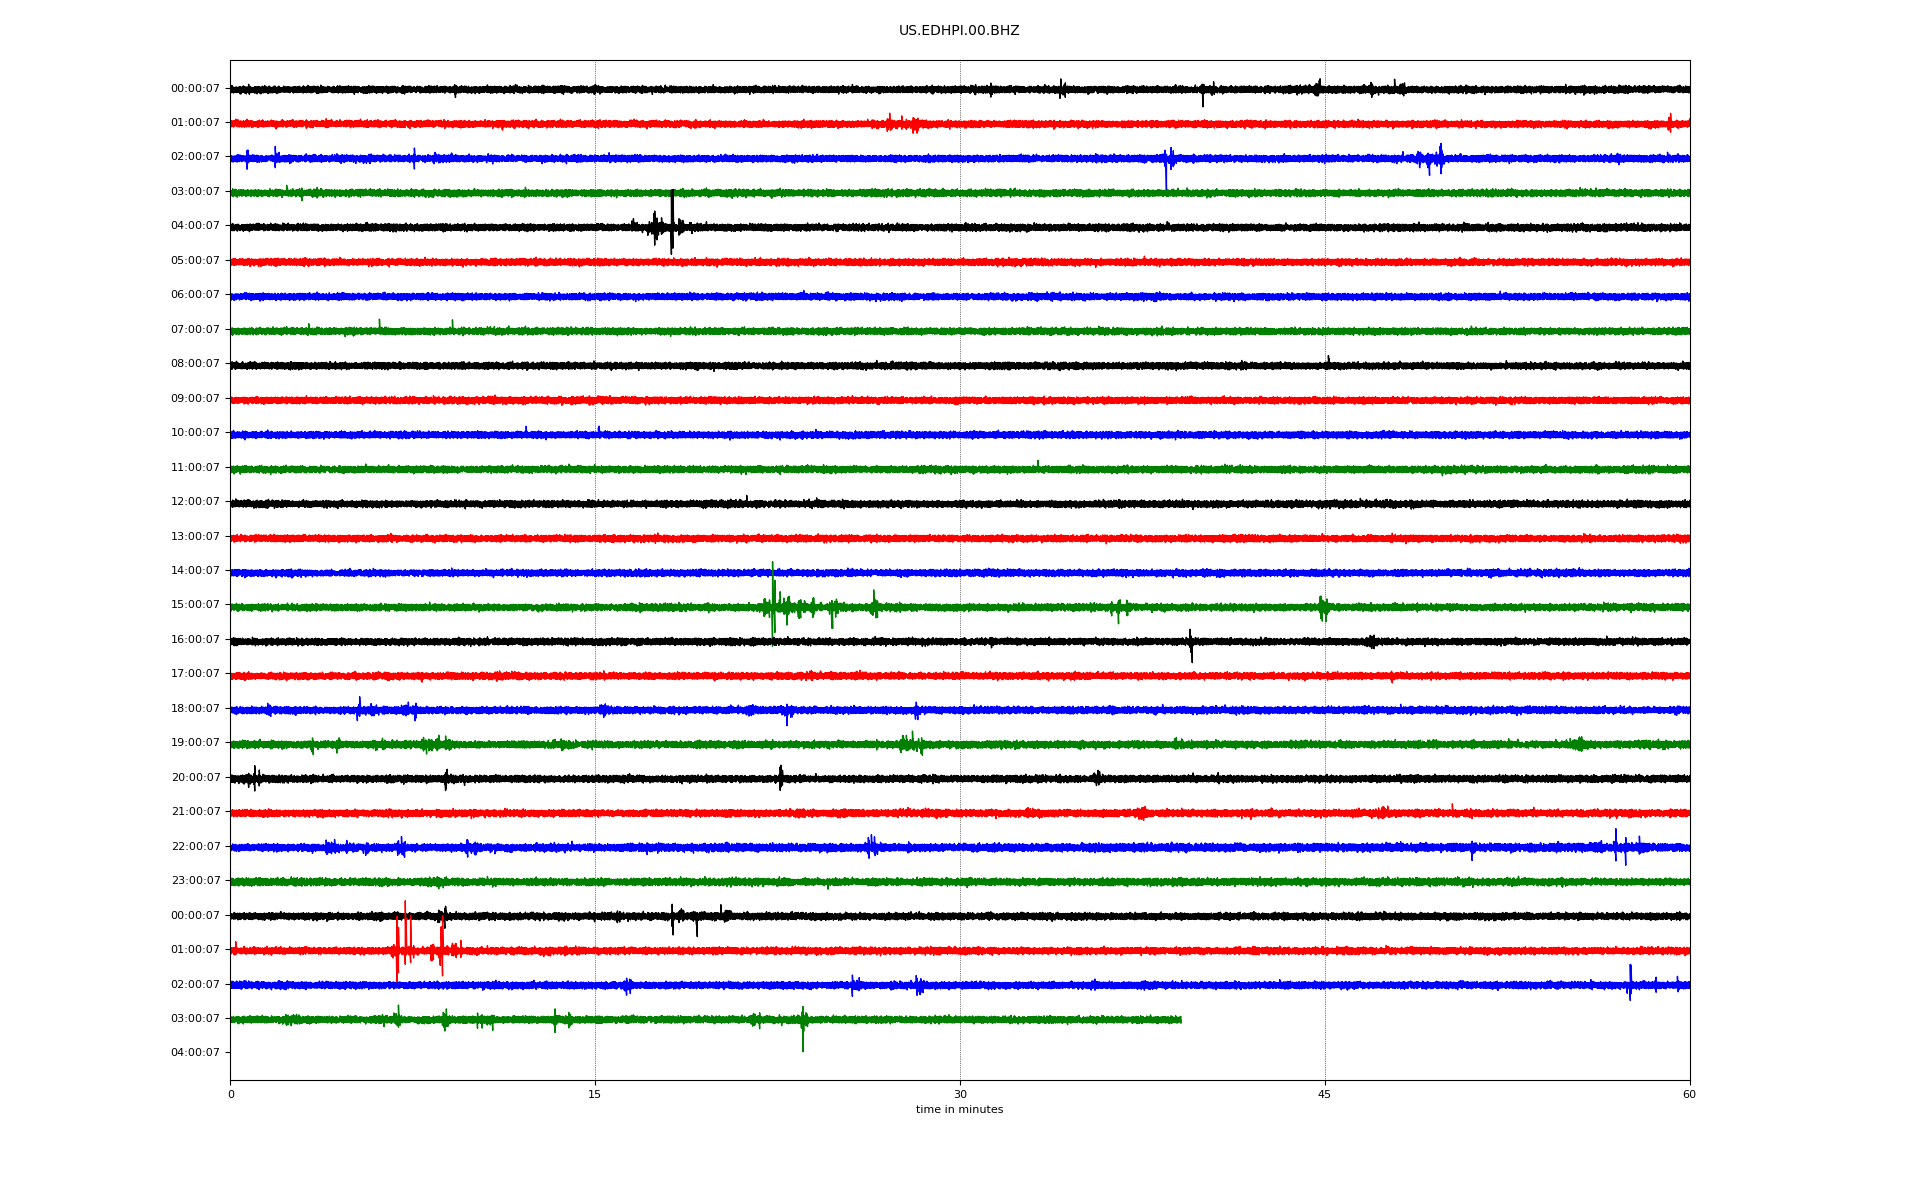Select the 13:00:07 row label
This screenshot has width=1920, height=1200.
pyautogui.click(x=195, y=537)
